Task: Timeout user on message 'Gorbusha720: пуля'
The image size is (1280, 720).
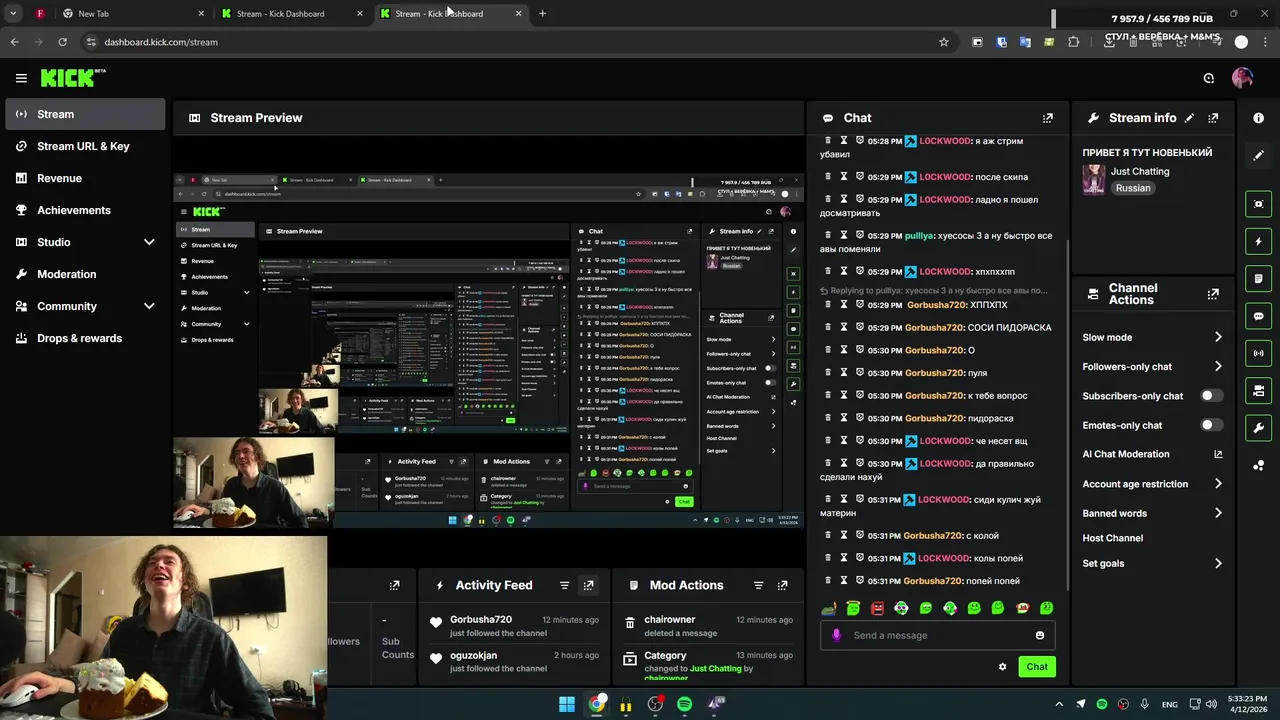Action: [843, 373]
